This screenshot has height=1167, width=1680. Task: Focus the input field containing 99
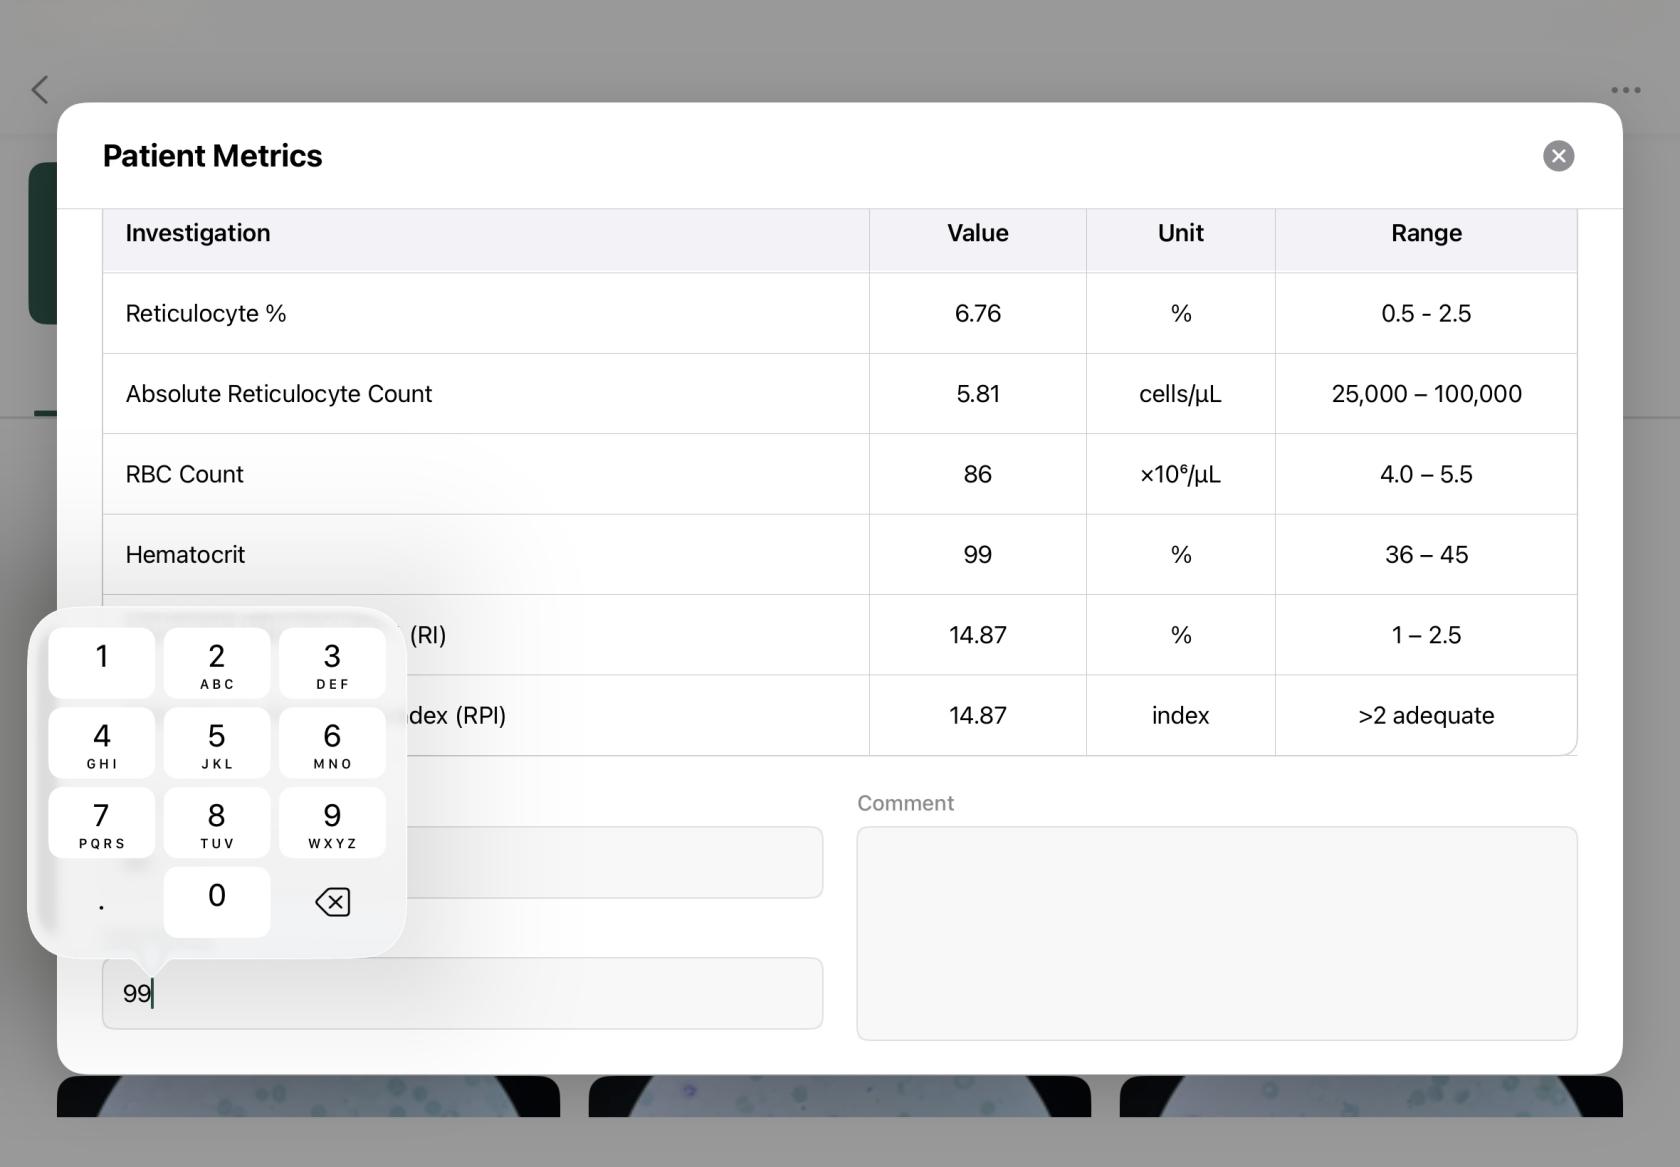(462, 993)
